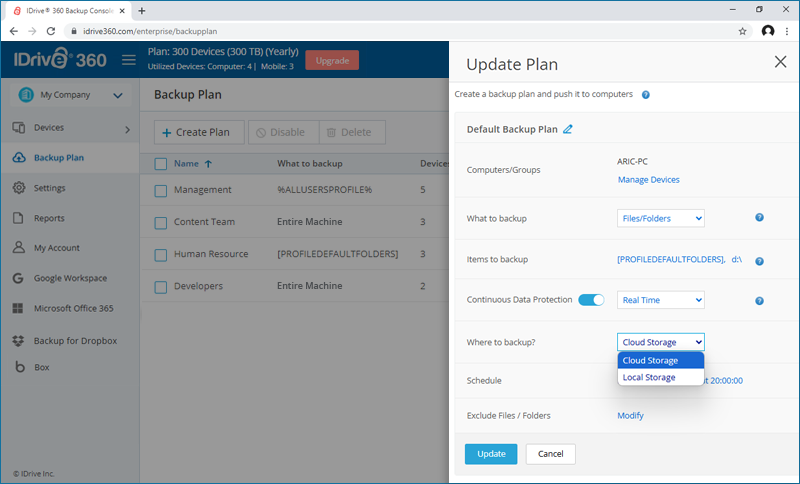Click help icon next to What to backup
This screenshot has height=484, width=800.
tap(759, 218)
